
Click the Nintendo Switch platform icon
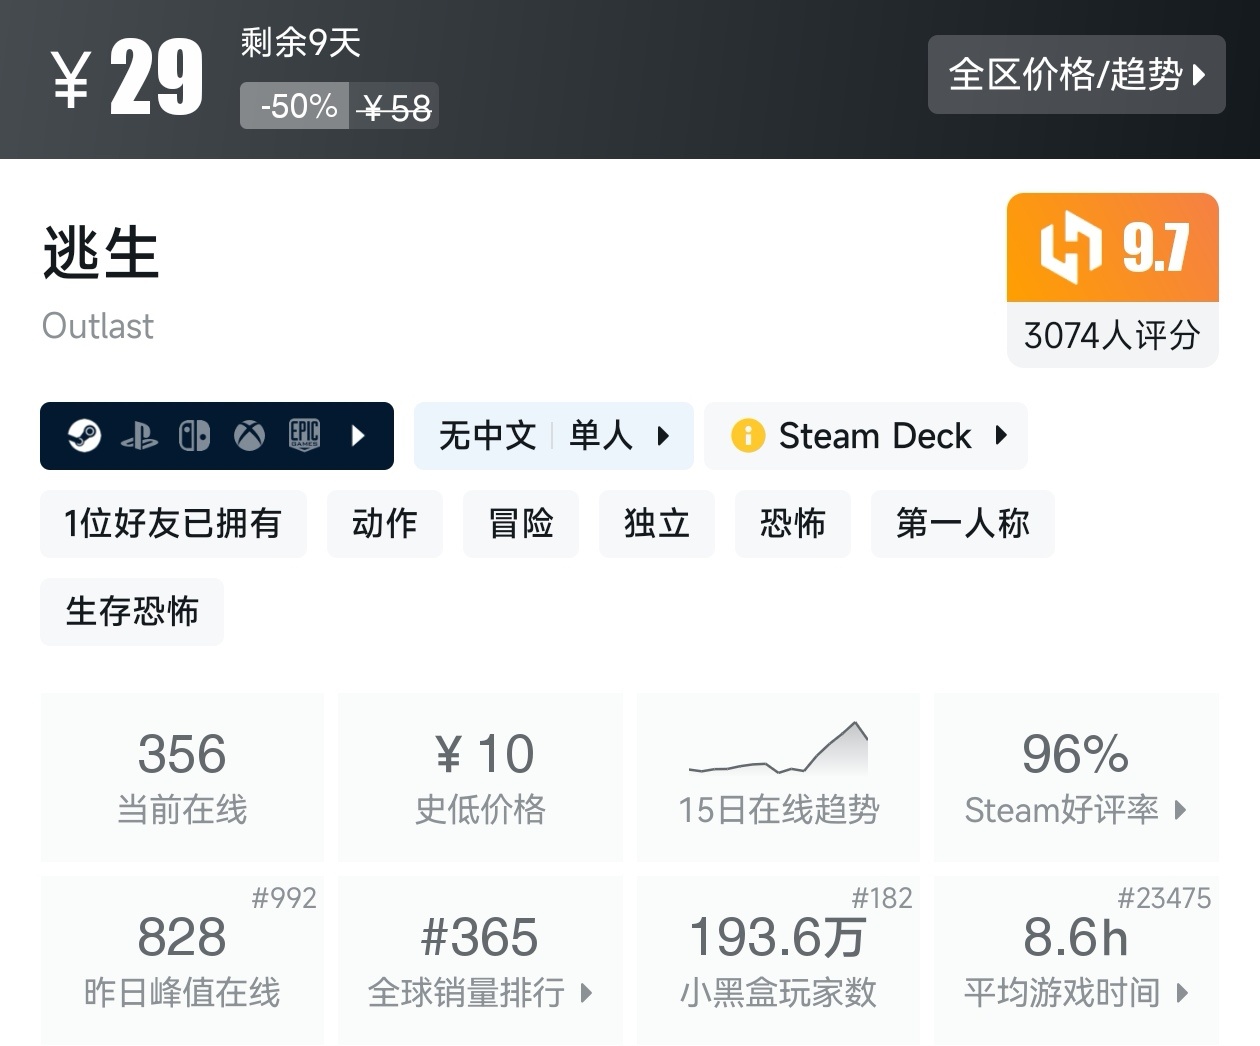(x=194, y=436)
